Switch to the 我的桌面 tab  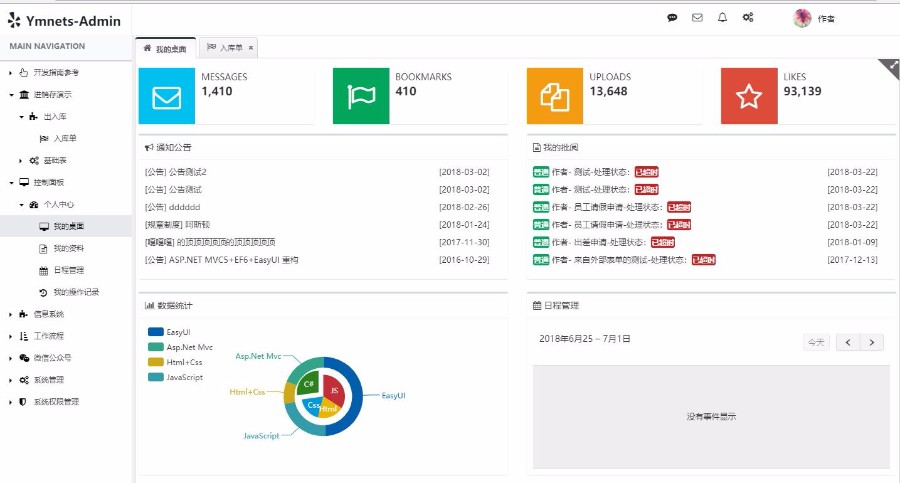tap(165, 48)
